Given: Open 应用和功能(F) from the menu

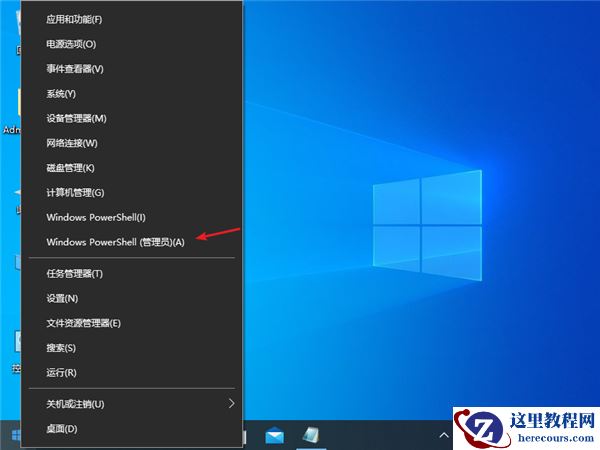Looking at the screenshot, I should pos(132,19).
